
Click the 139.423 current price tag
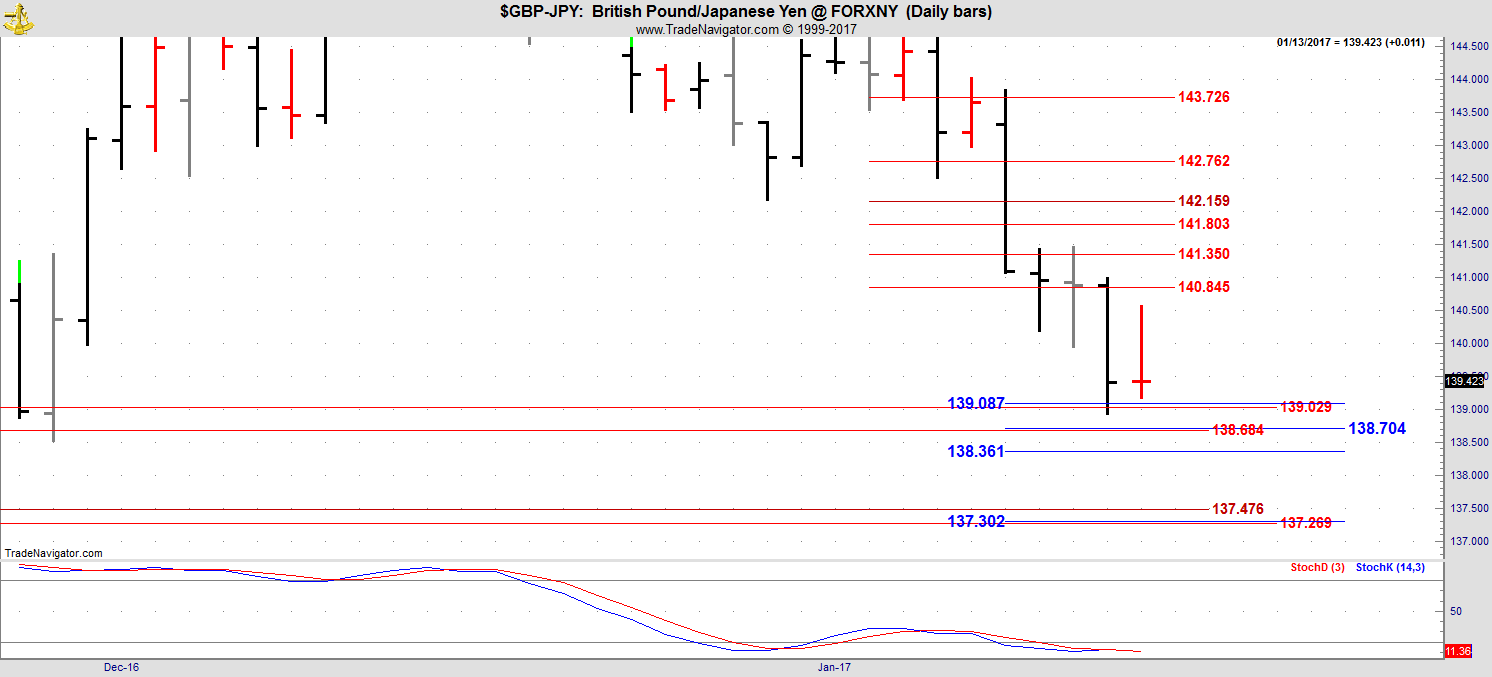click(1465, 381)
